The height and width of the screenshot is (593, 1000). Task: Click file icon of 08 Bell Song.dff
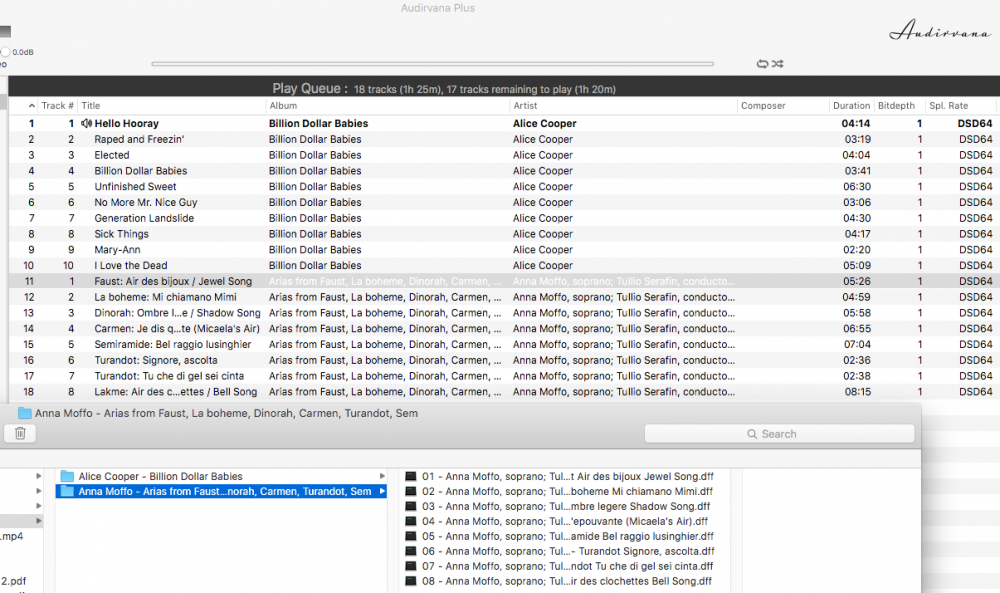point(410,581)
